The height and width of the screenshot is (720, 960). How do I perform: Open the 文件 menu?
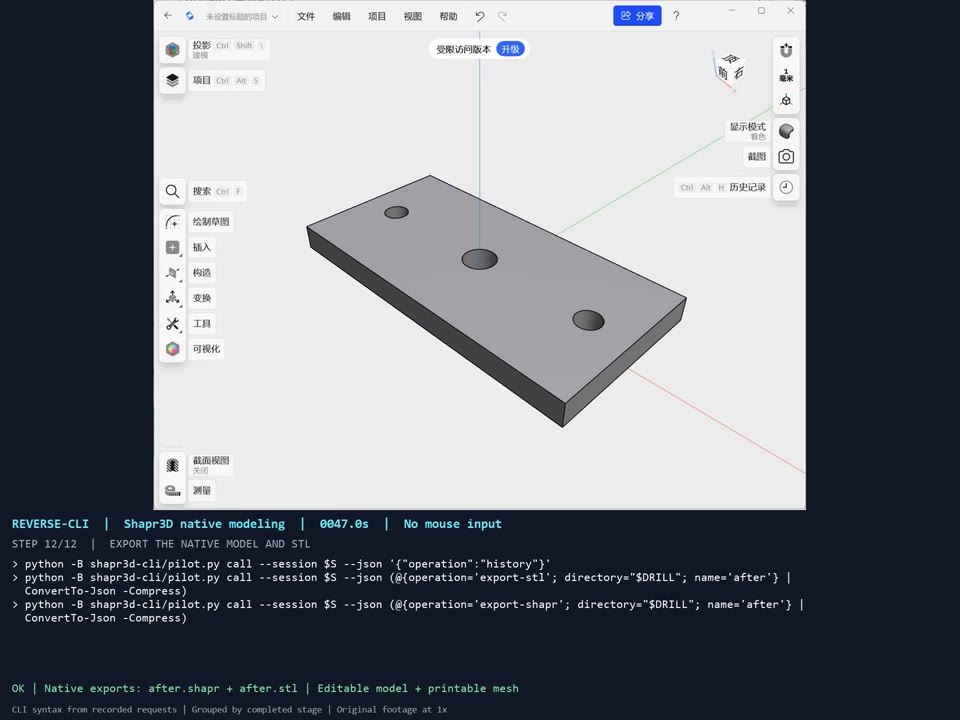click(306, 17)
